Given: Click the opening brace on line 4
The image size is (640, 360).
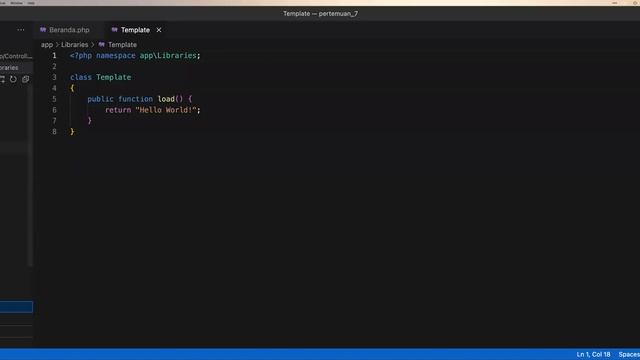Looking at the screenshot, I should (x=72, y=88).
